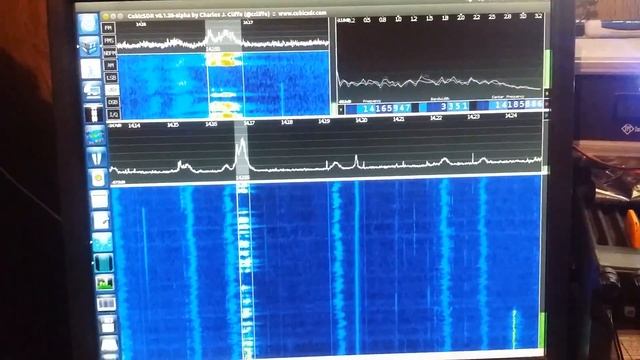The image size is (640, 360).
Task: Click the 14.24 label on main spectrum scale
Action: (511, 116)
